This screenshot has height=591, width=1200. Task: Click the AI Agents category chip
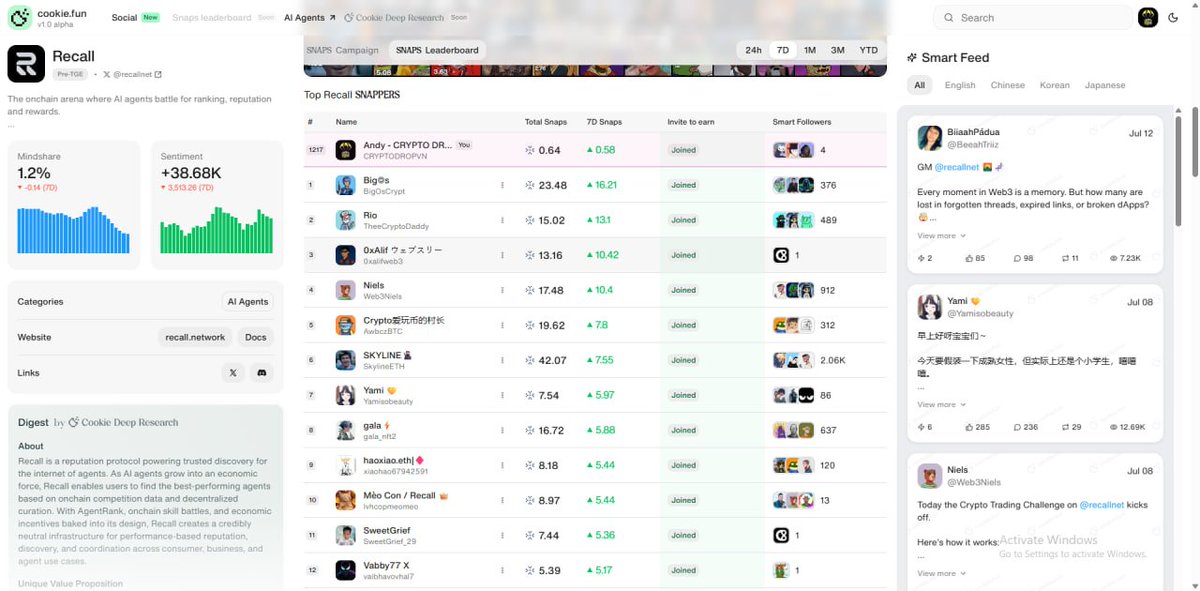248,301
